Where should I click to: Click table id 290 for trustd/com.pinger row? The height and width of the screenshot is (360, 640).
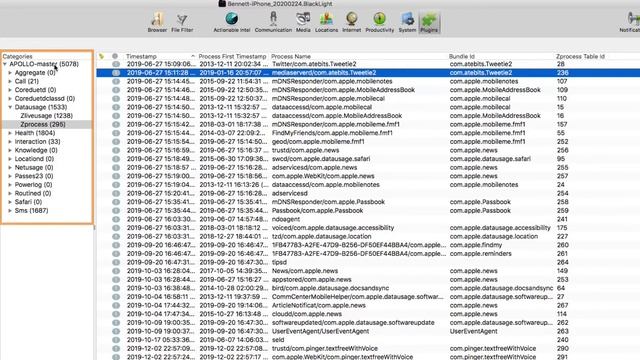click(x=562, y=349)
